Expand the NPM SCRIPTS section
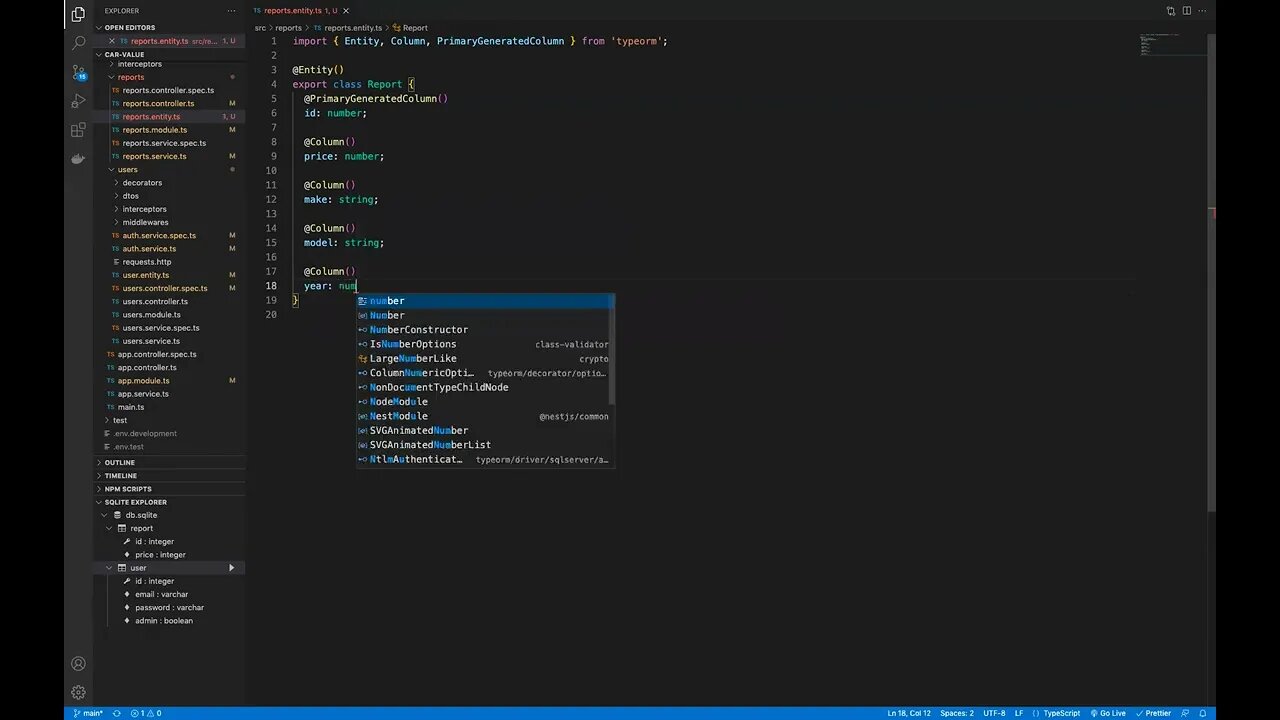The height and width of the screenshot is (720, 1280). [170, 489]
